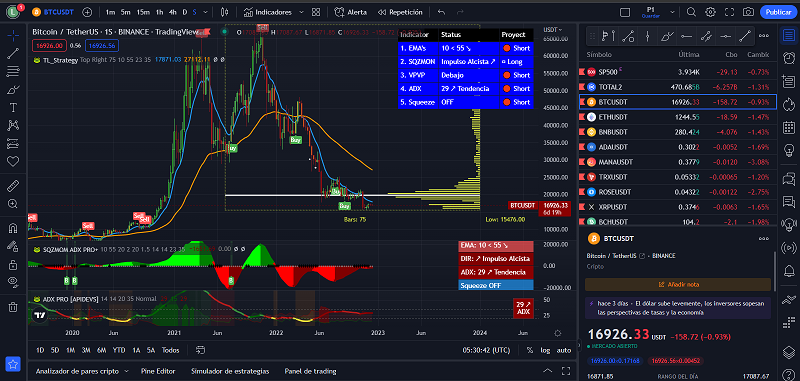
Task: Switch to the Pine Editor tab
Action: tap(158, 371)
